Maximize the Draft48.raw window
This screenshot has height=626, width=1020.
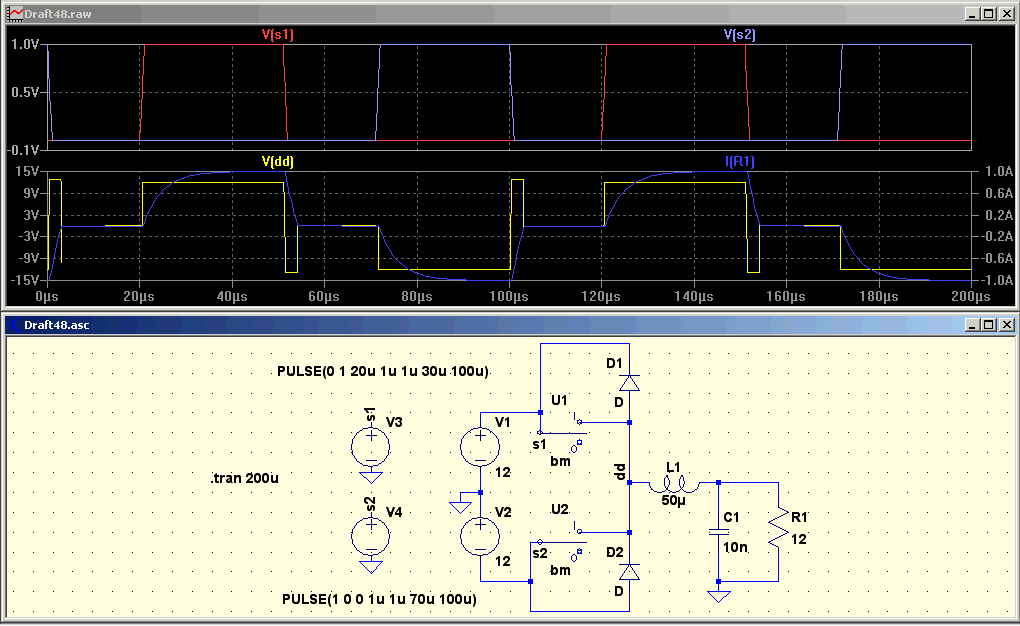click(x=989, y=14)
